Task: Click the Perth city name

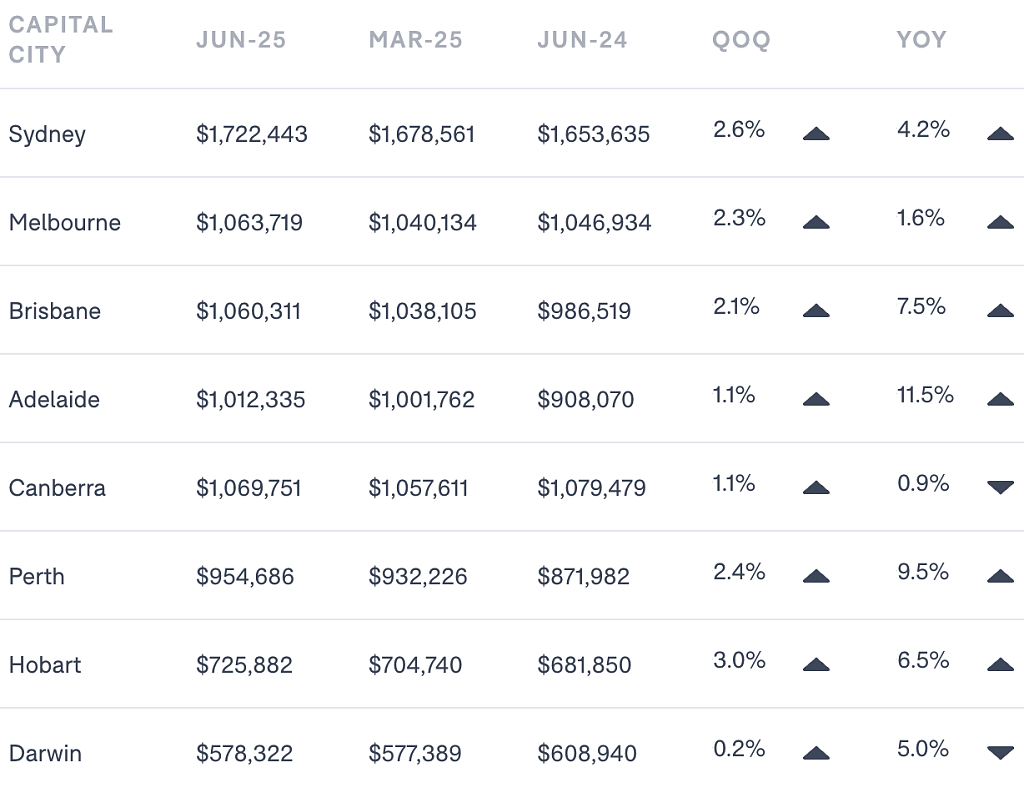Action: [37, 576]
